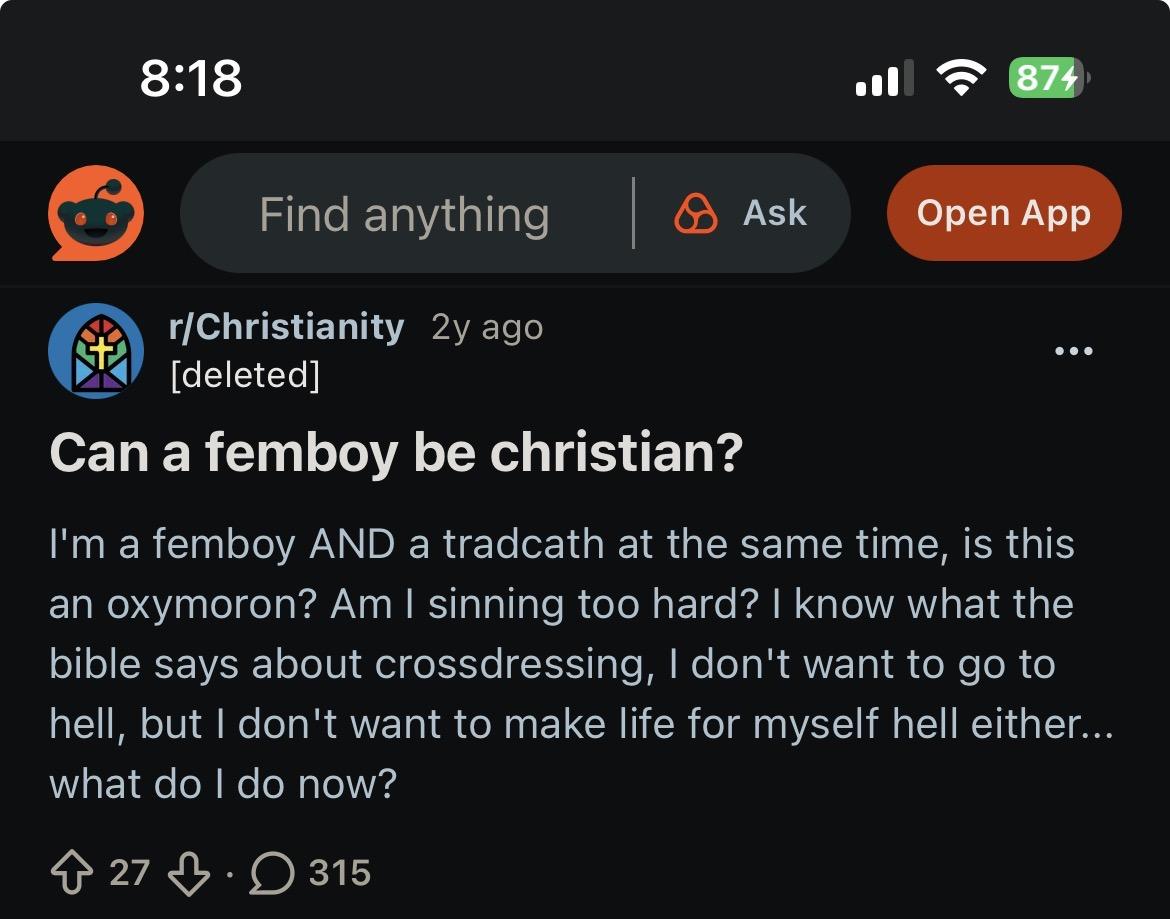
Task: Tap the Reddit Snoo logo
Action: (x=96, y=214)
